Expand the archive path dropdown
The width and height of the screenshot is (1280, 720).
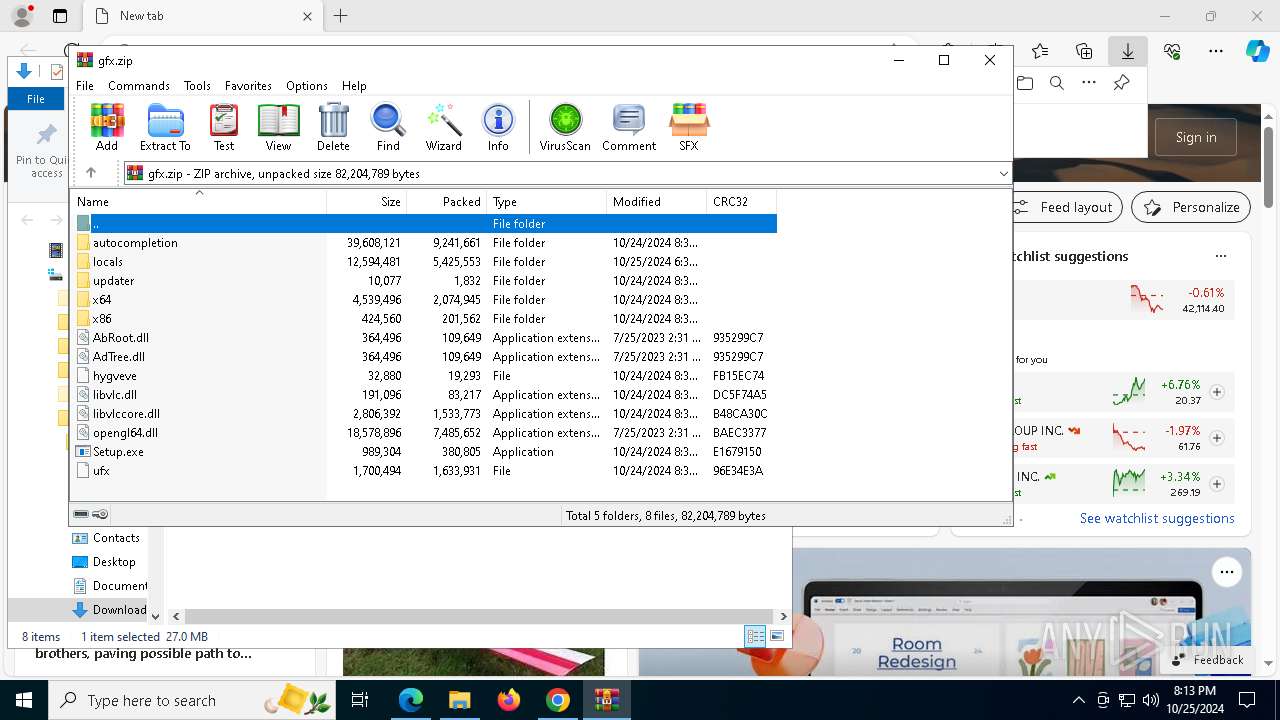tap(1003, 174)
